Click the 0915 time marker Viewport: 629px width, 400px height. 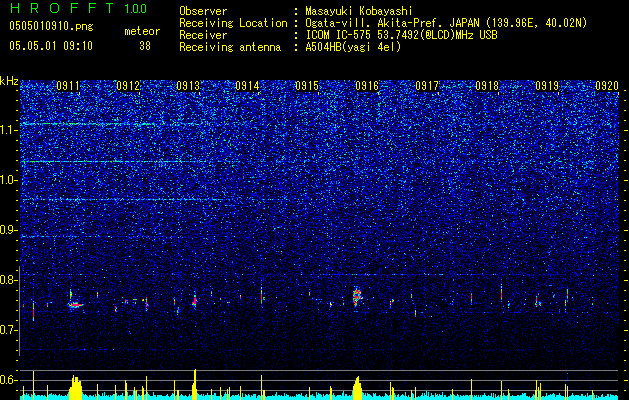pos(307,86)
